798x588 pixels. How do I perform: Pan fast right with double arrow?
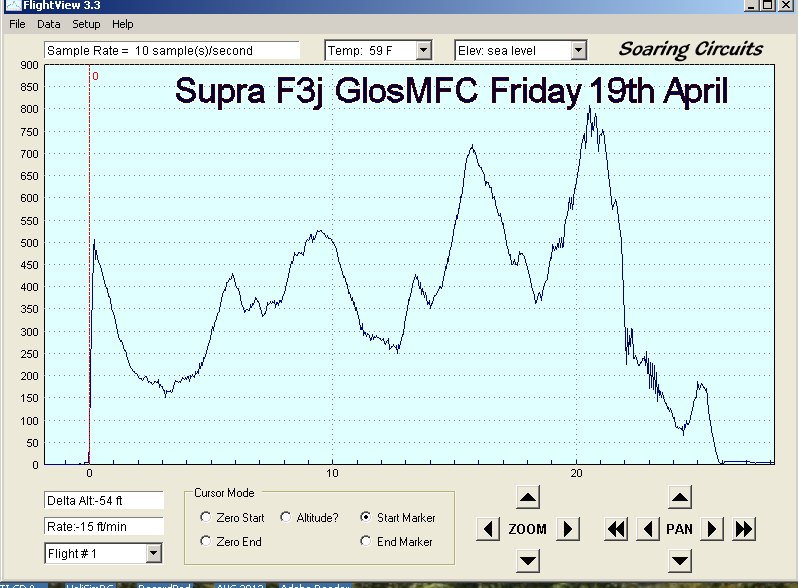744,529
